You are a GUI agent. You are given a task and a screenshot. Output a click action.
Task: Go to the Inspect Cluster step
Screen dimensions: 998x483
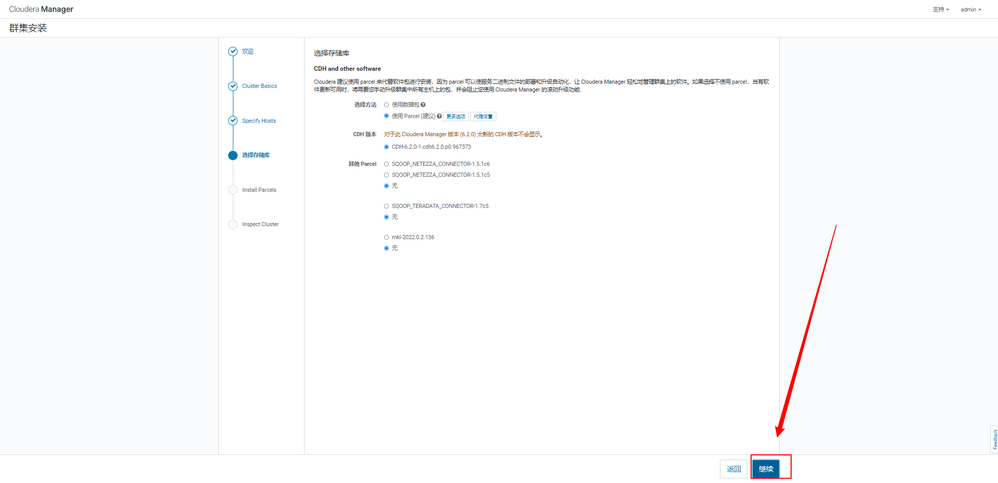[260, 224]
